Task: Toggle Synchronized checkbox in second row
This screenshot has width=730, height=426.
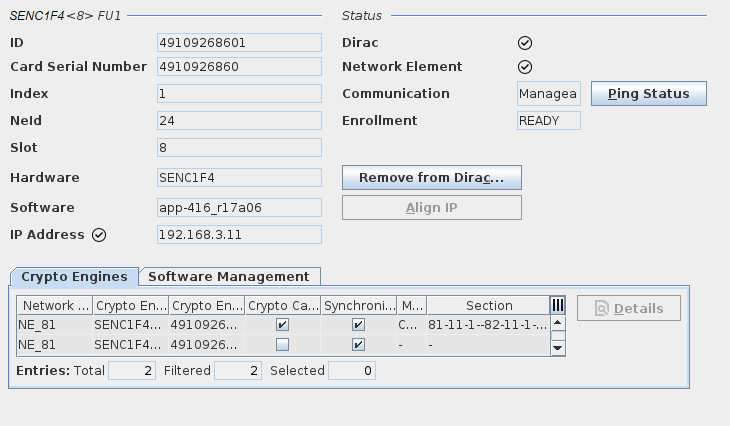Action: point(359,345)
